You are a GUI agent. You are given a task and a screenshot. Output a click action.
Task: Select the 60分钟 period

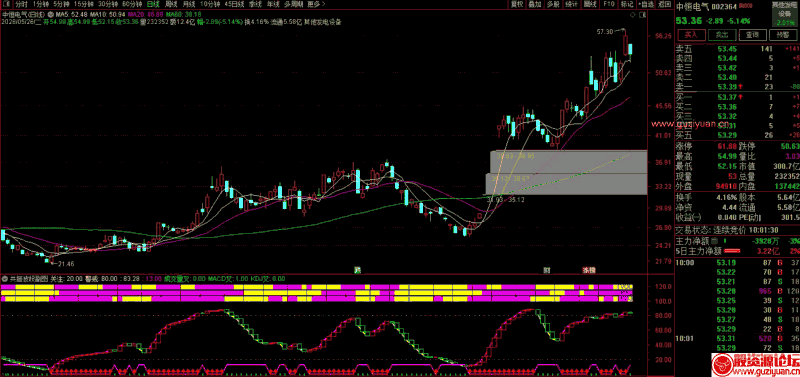[x=132, y=5]
